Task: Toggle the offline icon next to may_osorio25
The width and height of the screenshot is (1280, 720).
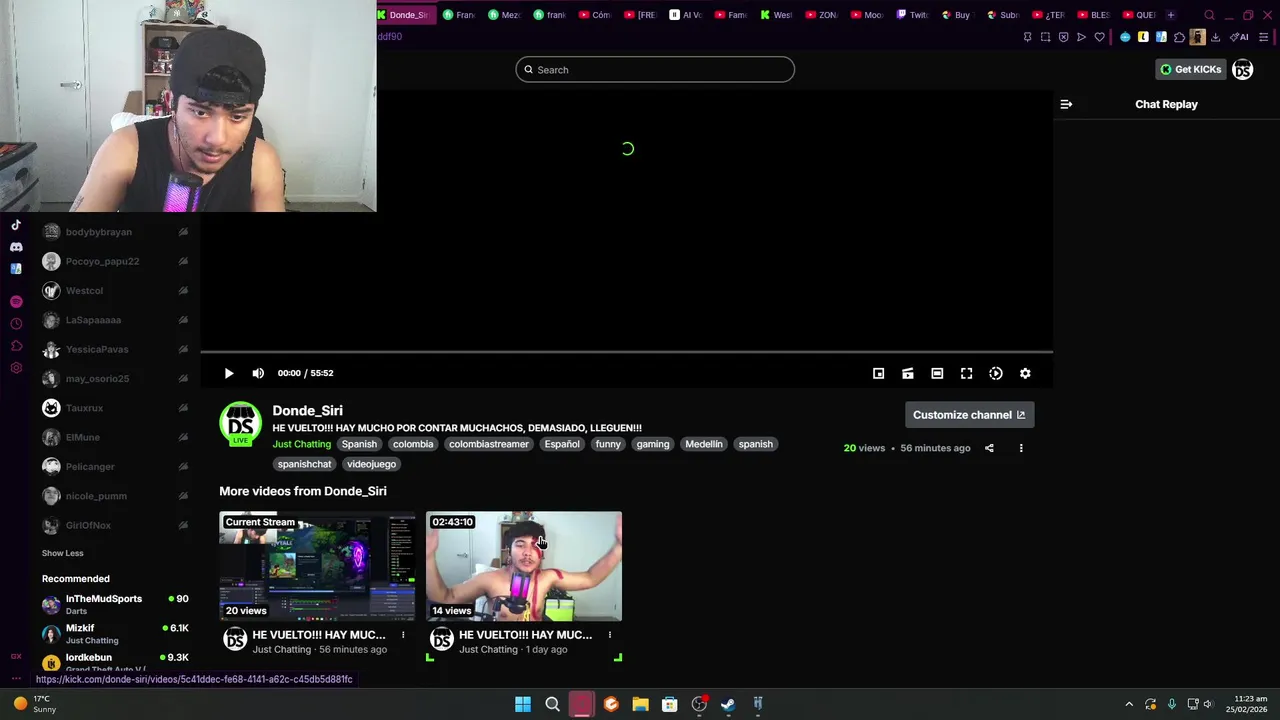Action: 183,379
